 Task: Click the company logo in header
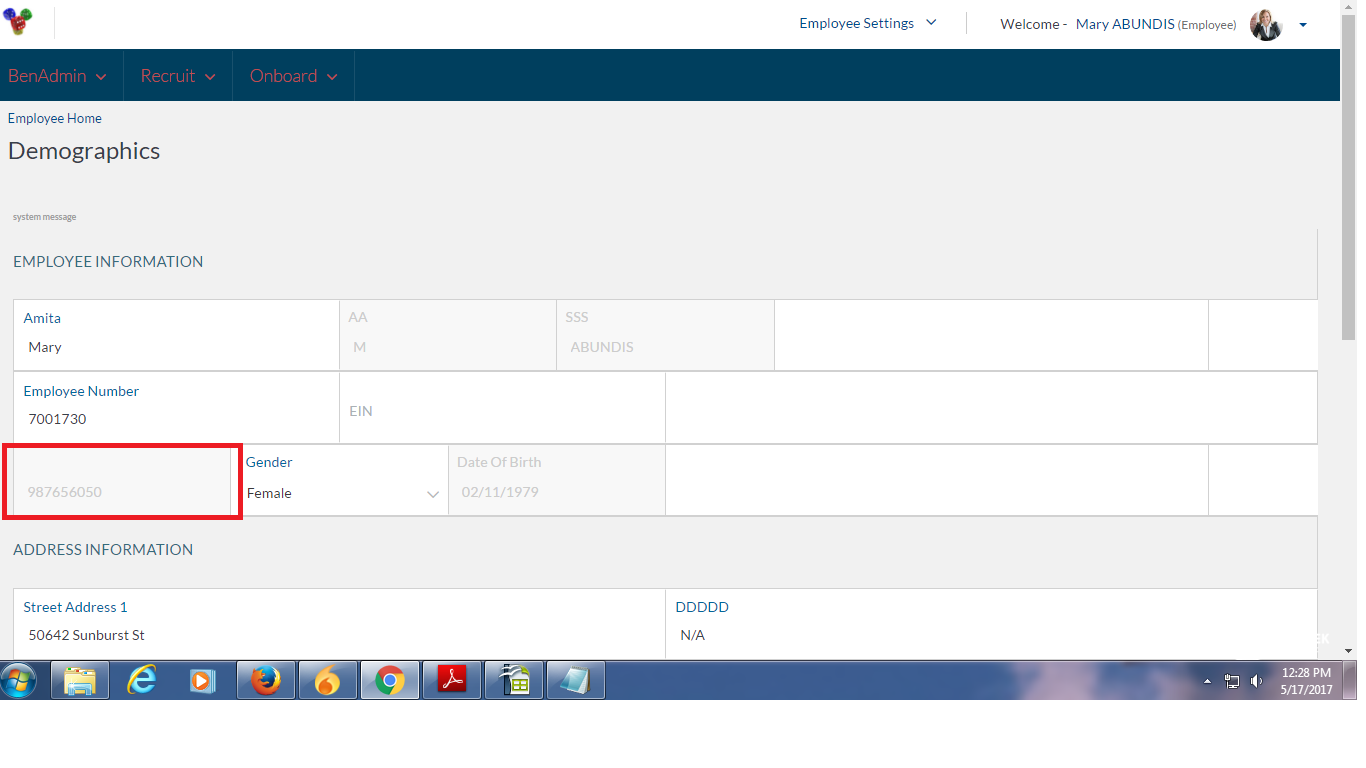18,22
